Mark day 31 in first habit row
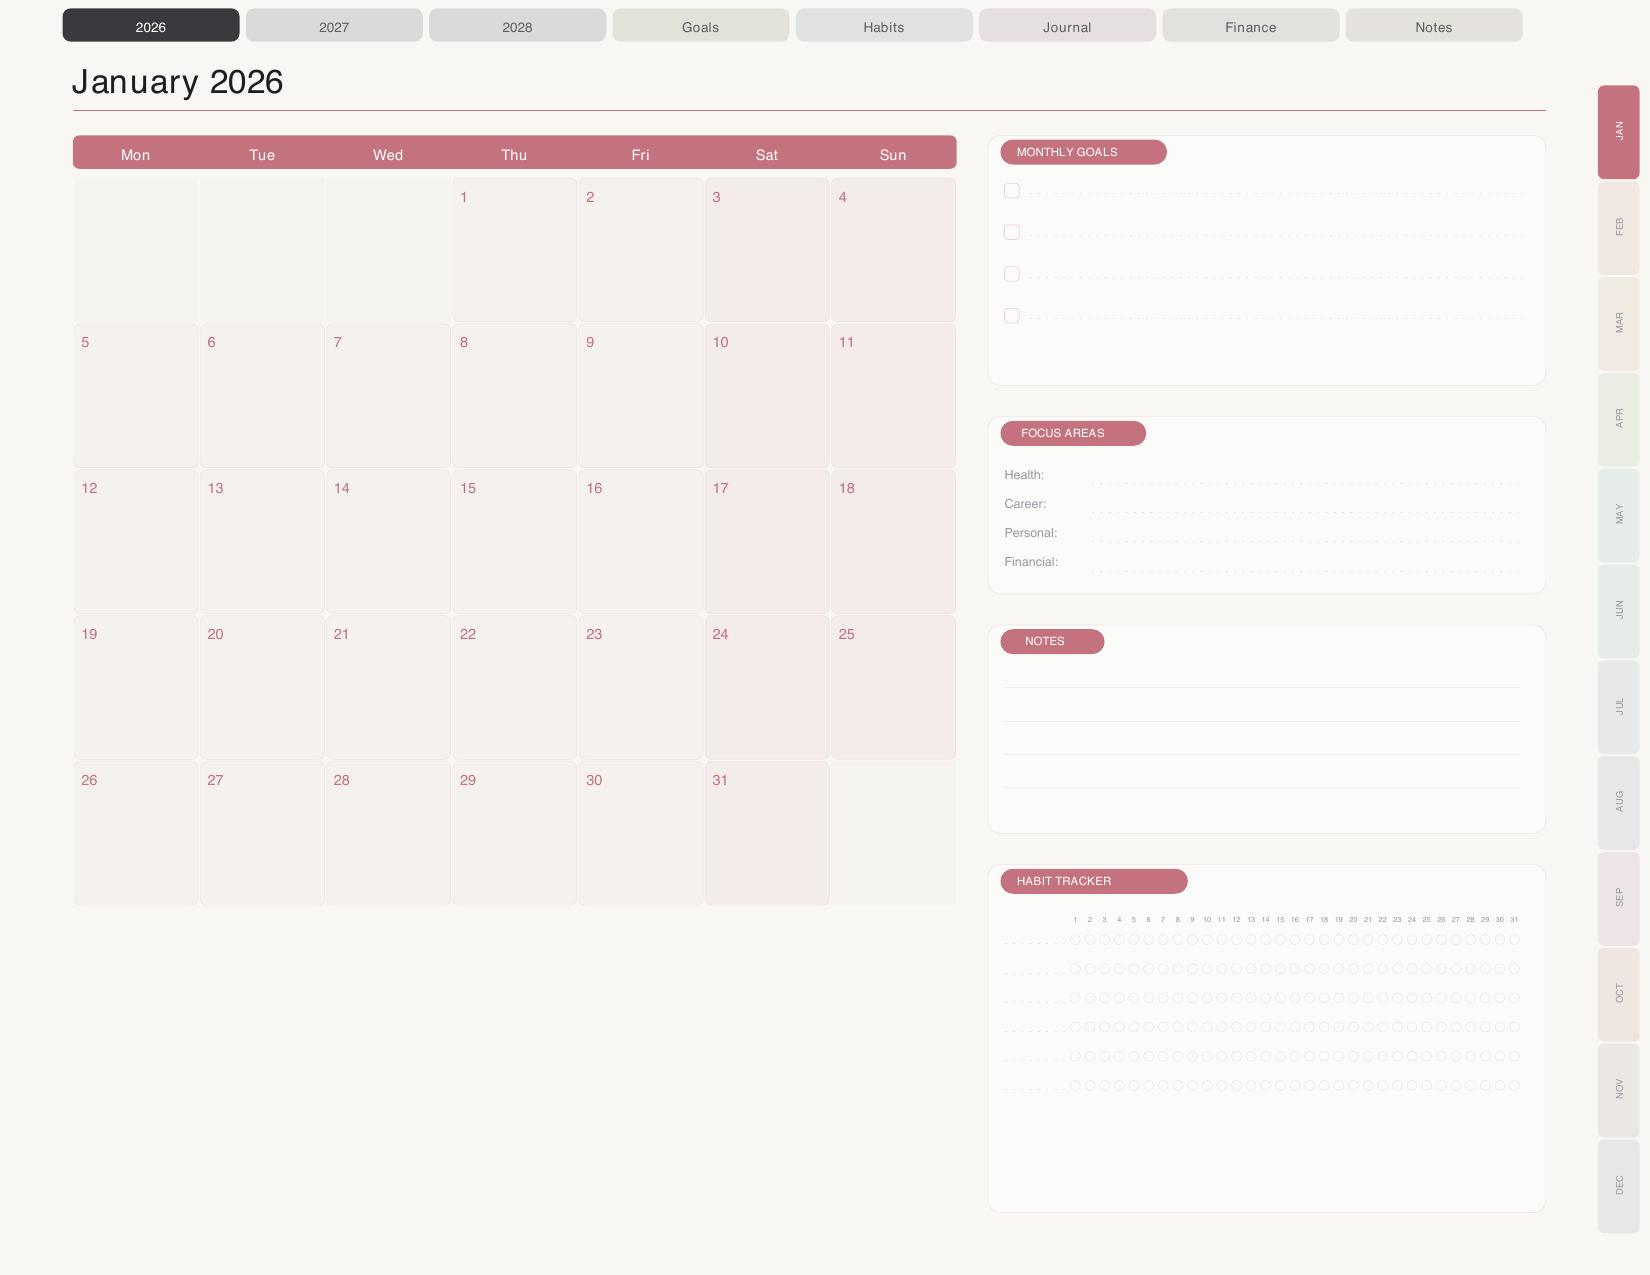Screen dimensions: 1650x1275 [x=1514, y=940]
